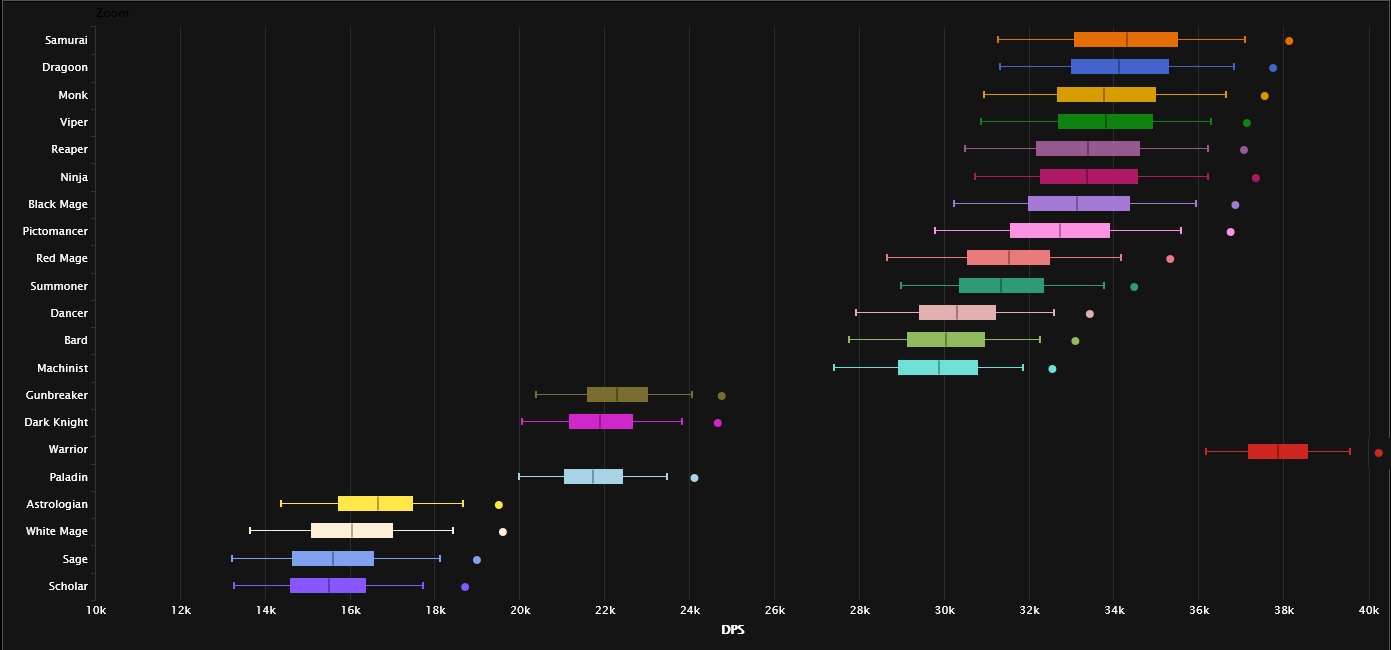Click the Dark Knight magenta box

tap(601, 422)
